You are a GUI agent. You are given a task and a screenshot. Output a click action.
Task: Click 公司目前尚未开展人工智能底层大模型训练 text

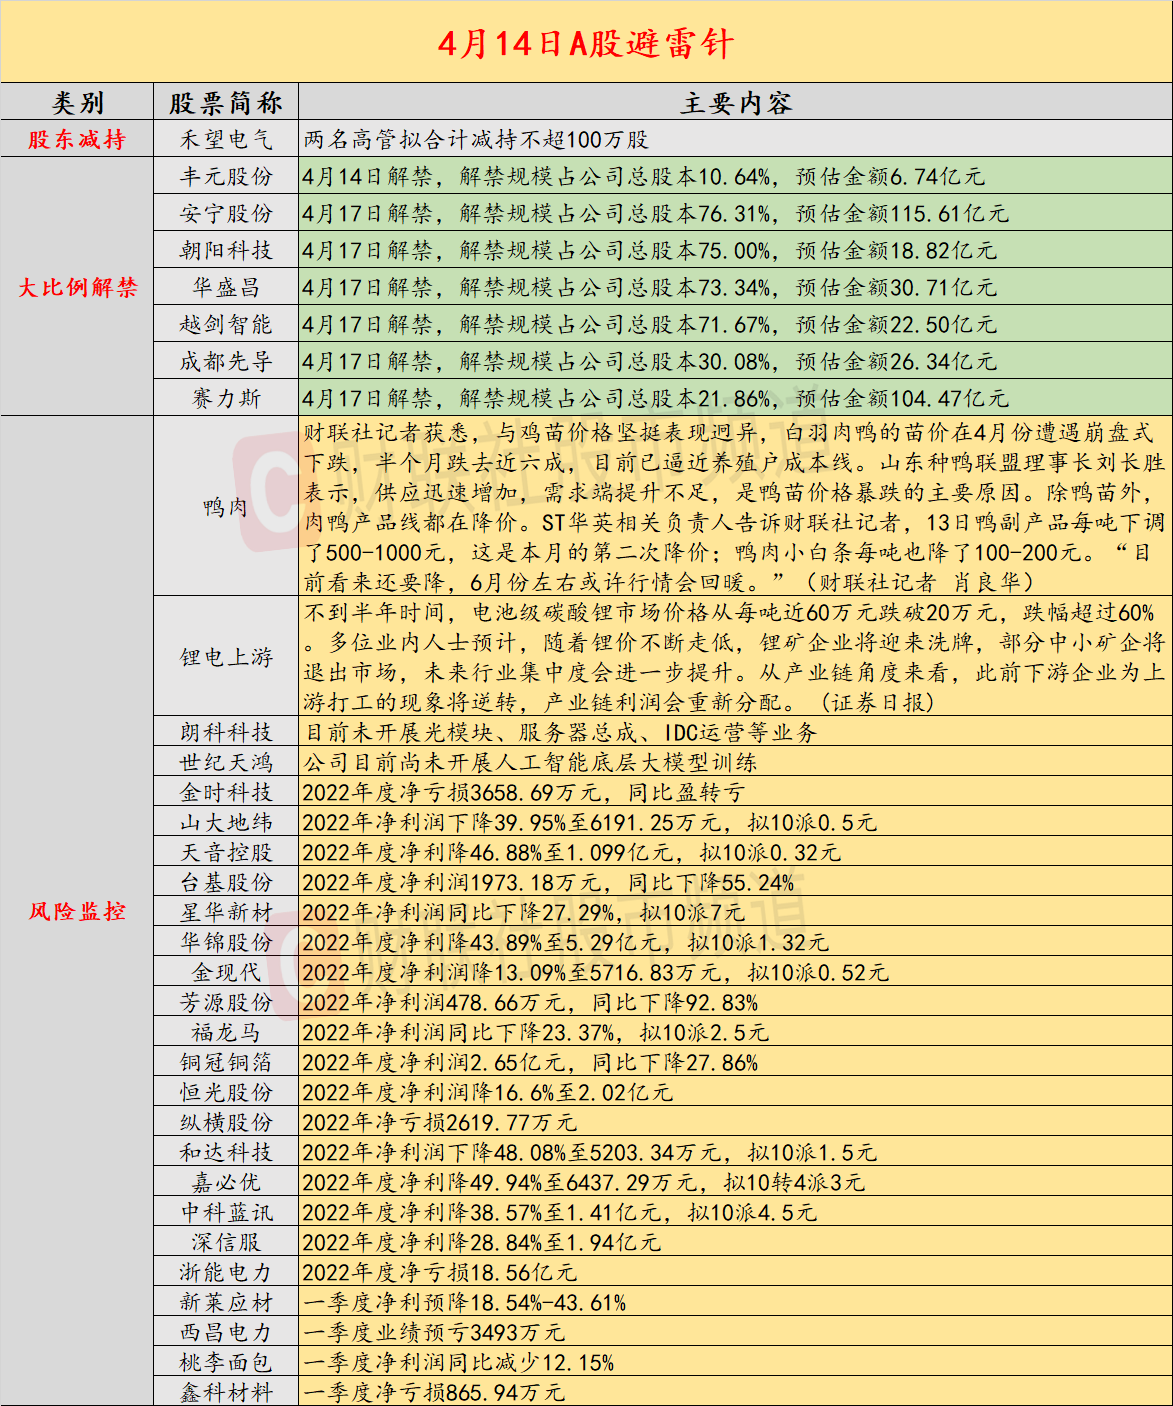tap(530, 763)
